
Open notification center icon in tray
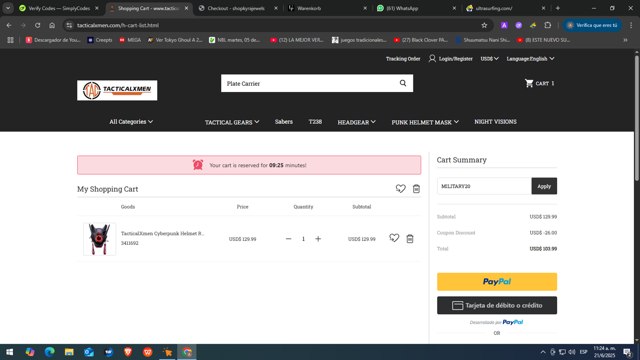coord(627,352)
